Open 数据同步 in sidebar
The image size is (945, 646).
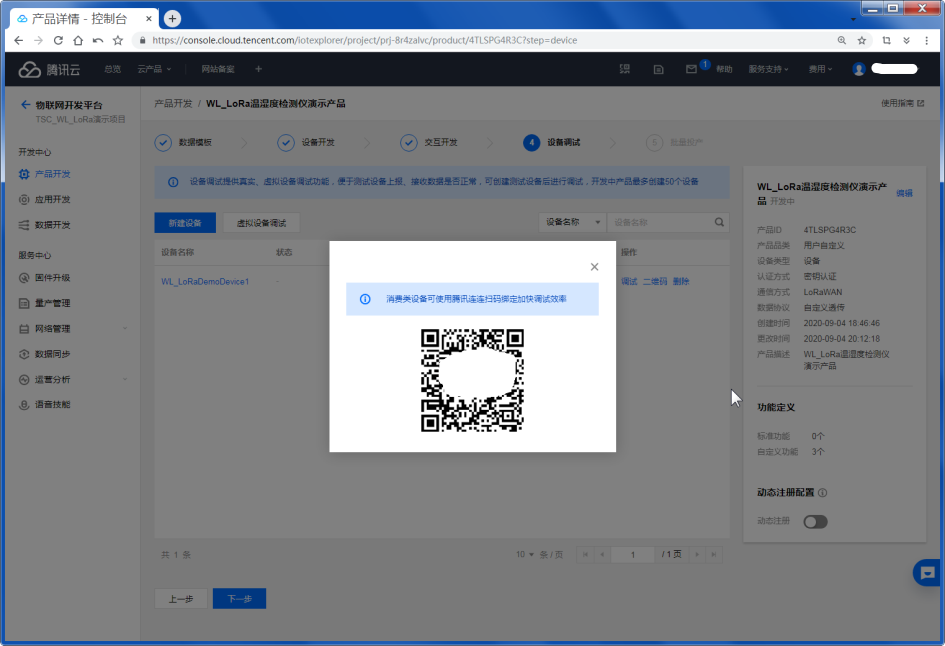click(x=52, y=354)
